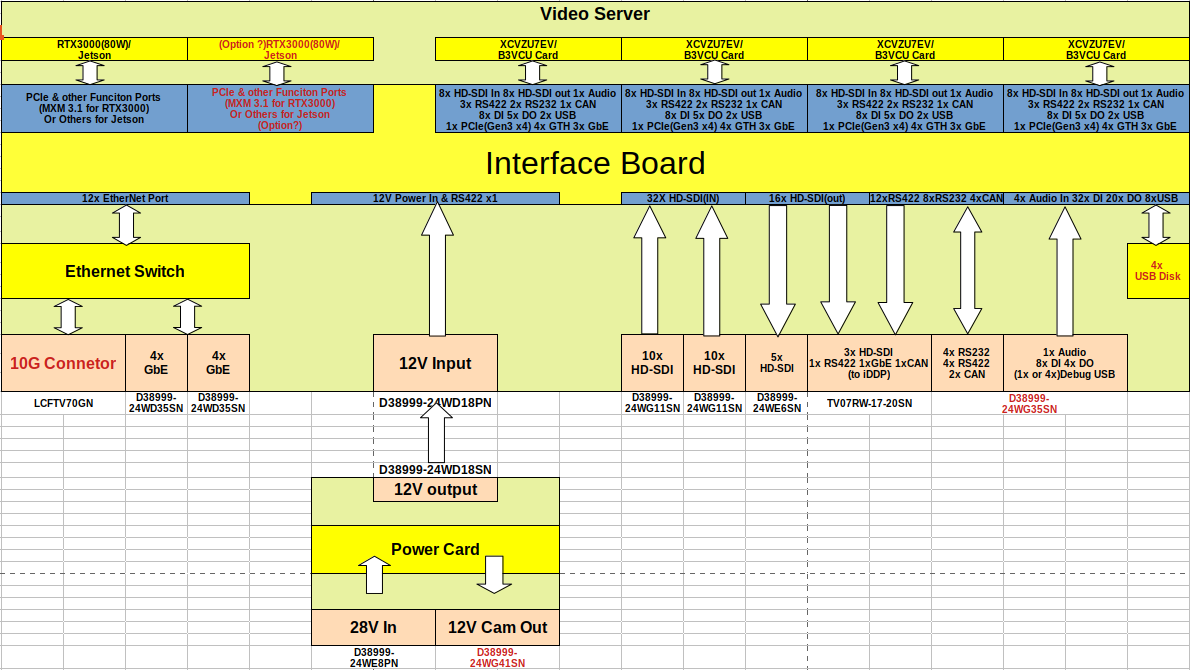
Task: Click the red 10G Connetor box
Action: coord(63,363)
